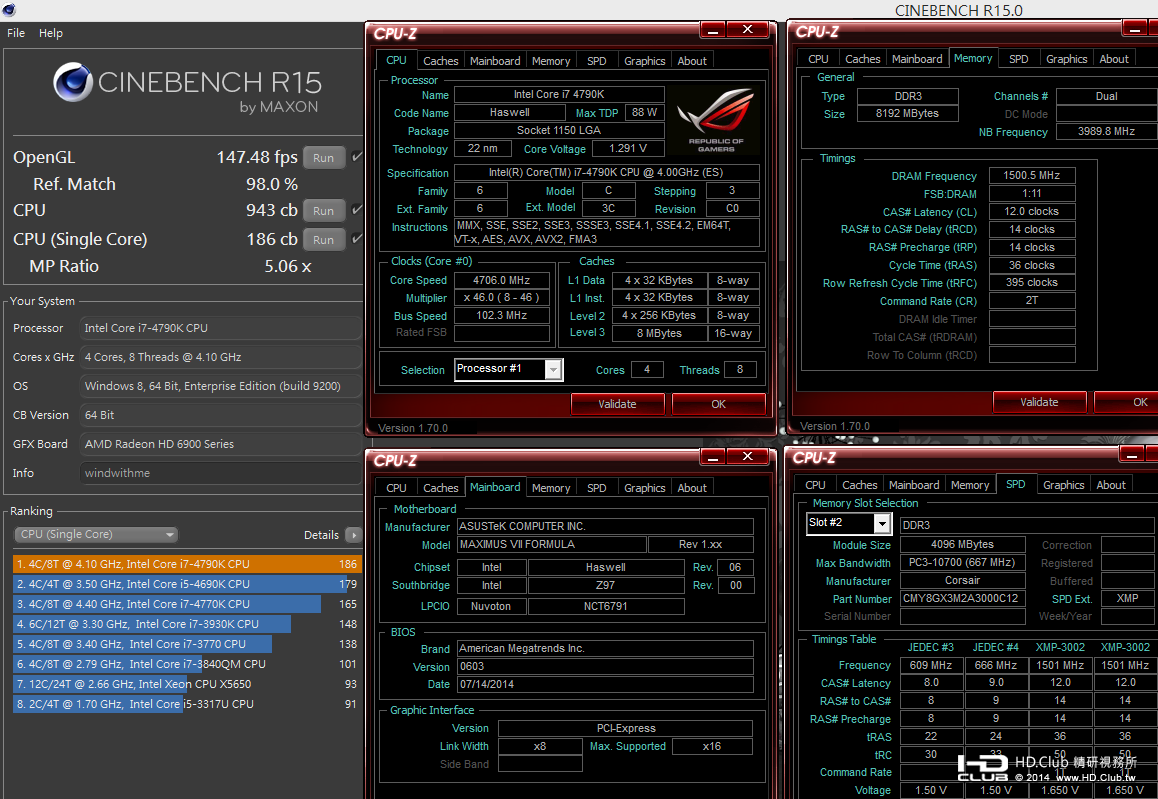Open the Help menu in Cinebench
Image resolution: width=1158 pixels, height=799 pixels.
[51, 33]
